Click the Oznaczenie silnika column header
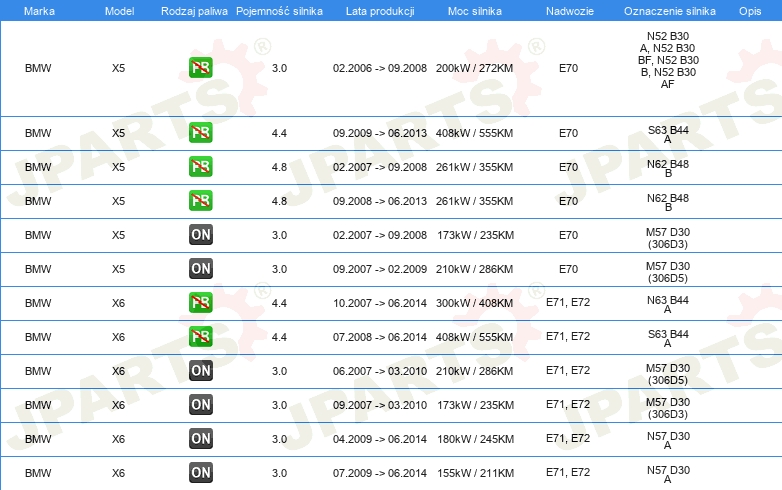The height and width of the screenshot is (490, 782). 667,10
